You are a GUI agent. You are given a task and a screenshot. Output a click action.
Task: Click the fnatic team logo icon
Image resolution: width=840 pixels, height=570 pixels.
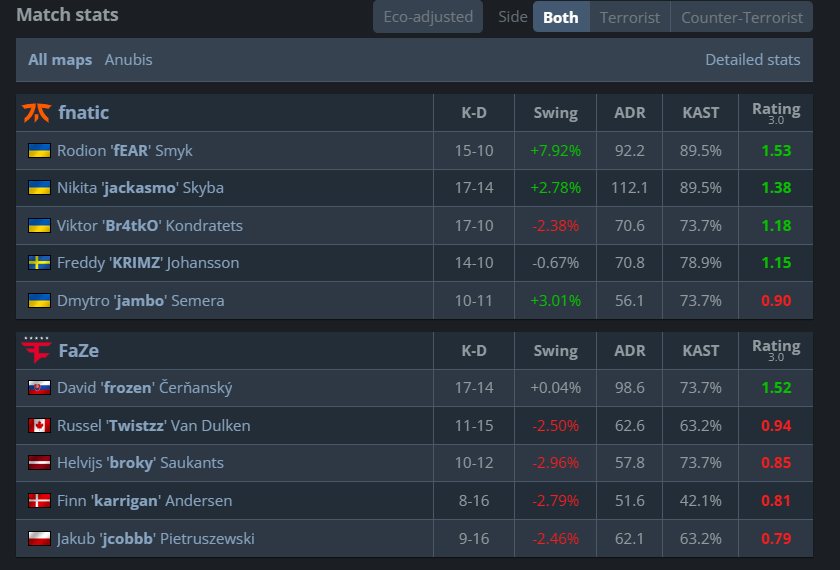[x=36, y=113]
